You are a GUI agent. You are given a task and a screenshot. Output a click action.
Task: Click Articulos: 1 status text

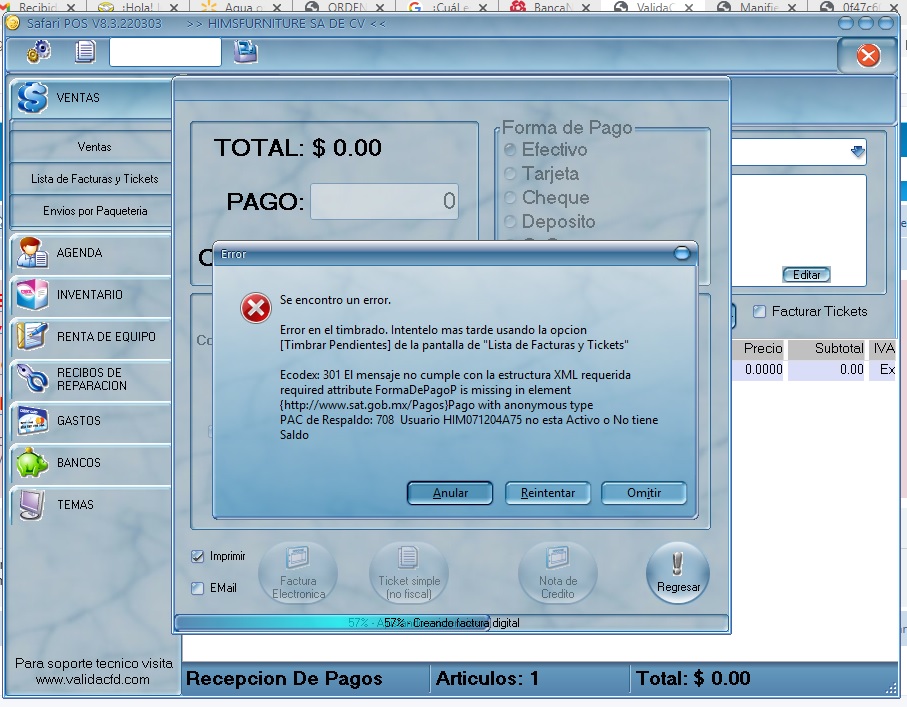[x=487, y=678]
